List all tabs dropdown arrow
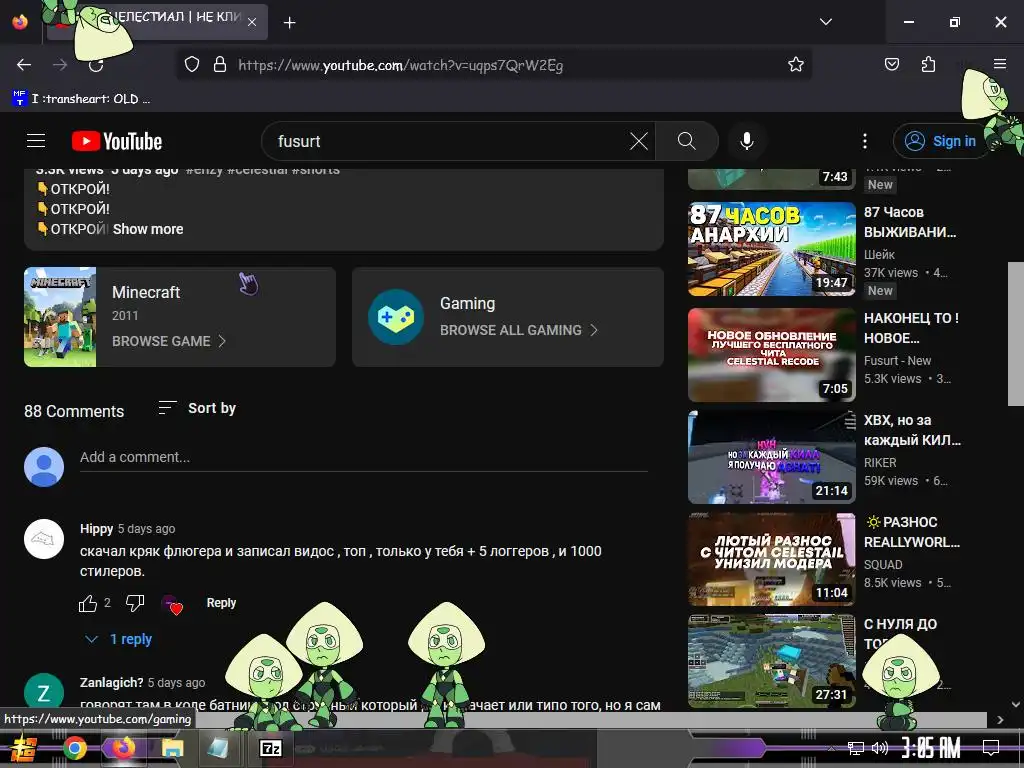Viewport: 1024px width, 768px height. (825, 22)
